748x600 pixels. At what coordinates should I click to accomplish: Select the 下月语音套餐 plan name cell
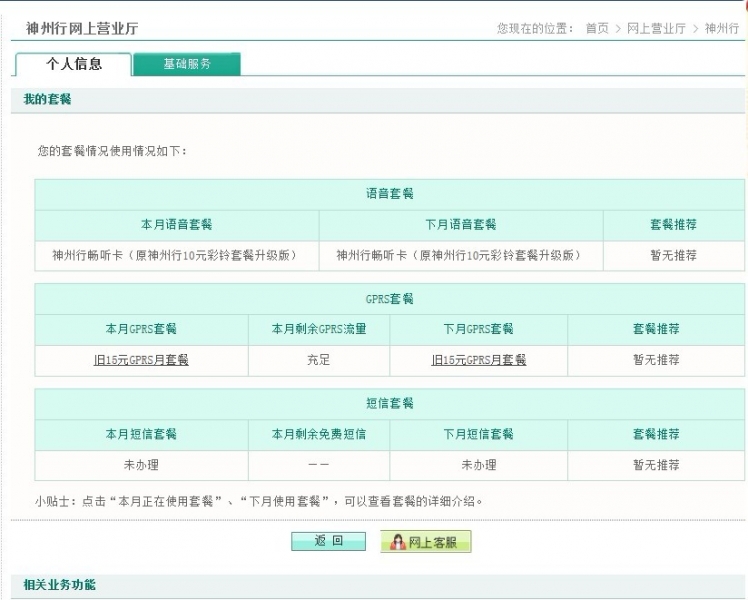click(460, 255)
